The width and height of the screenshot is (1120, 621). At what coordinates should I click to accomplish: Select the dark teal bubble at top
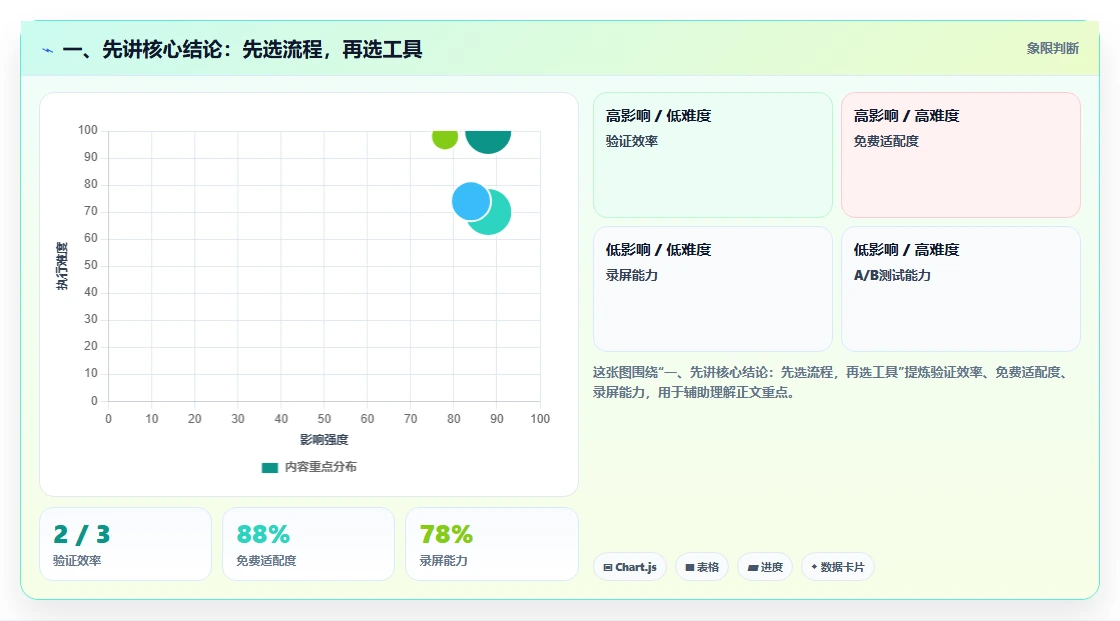pyautogui.click(x=488, y=141)
